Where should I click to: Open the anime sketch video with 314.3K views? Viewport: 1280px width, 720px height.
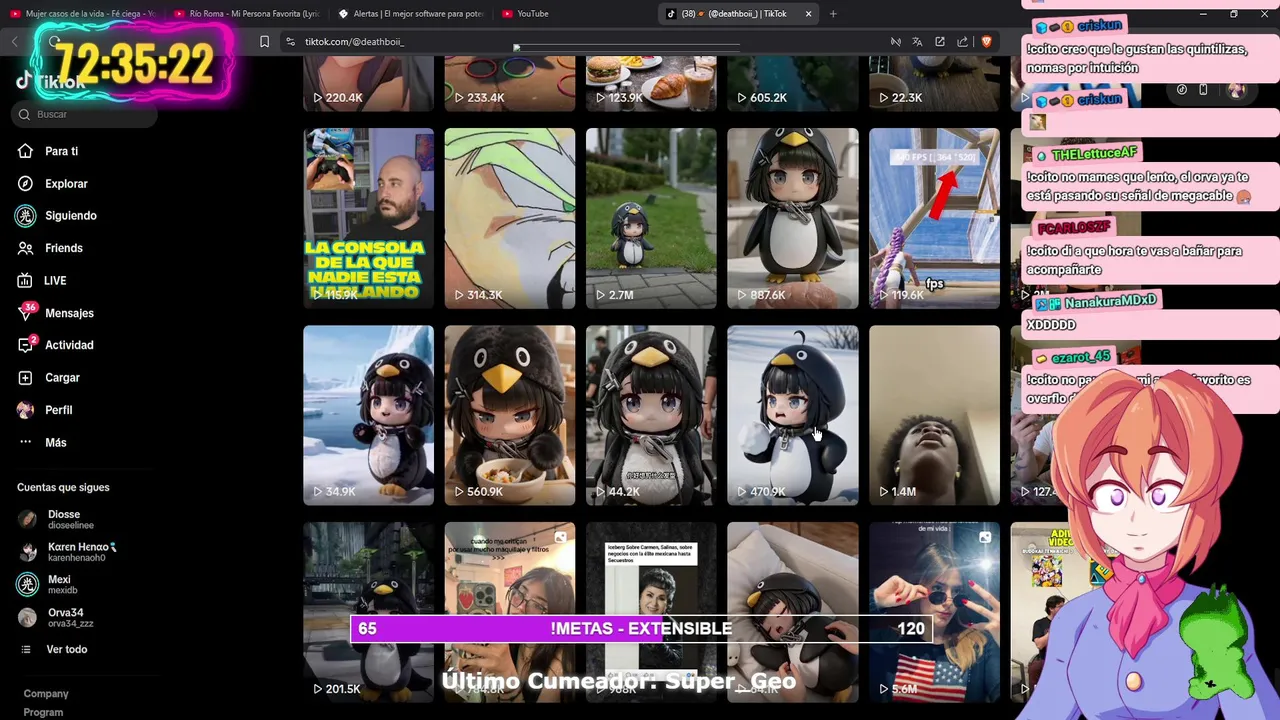(510, 218)
